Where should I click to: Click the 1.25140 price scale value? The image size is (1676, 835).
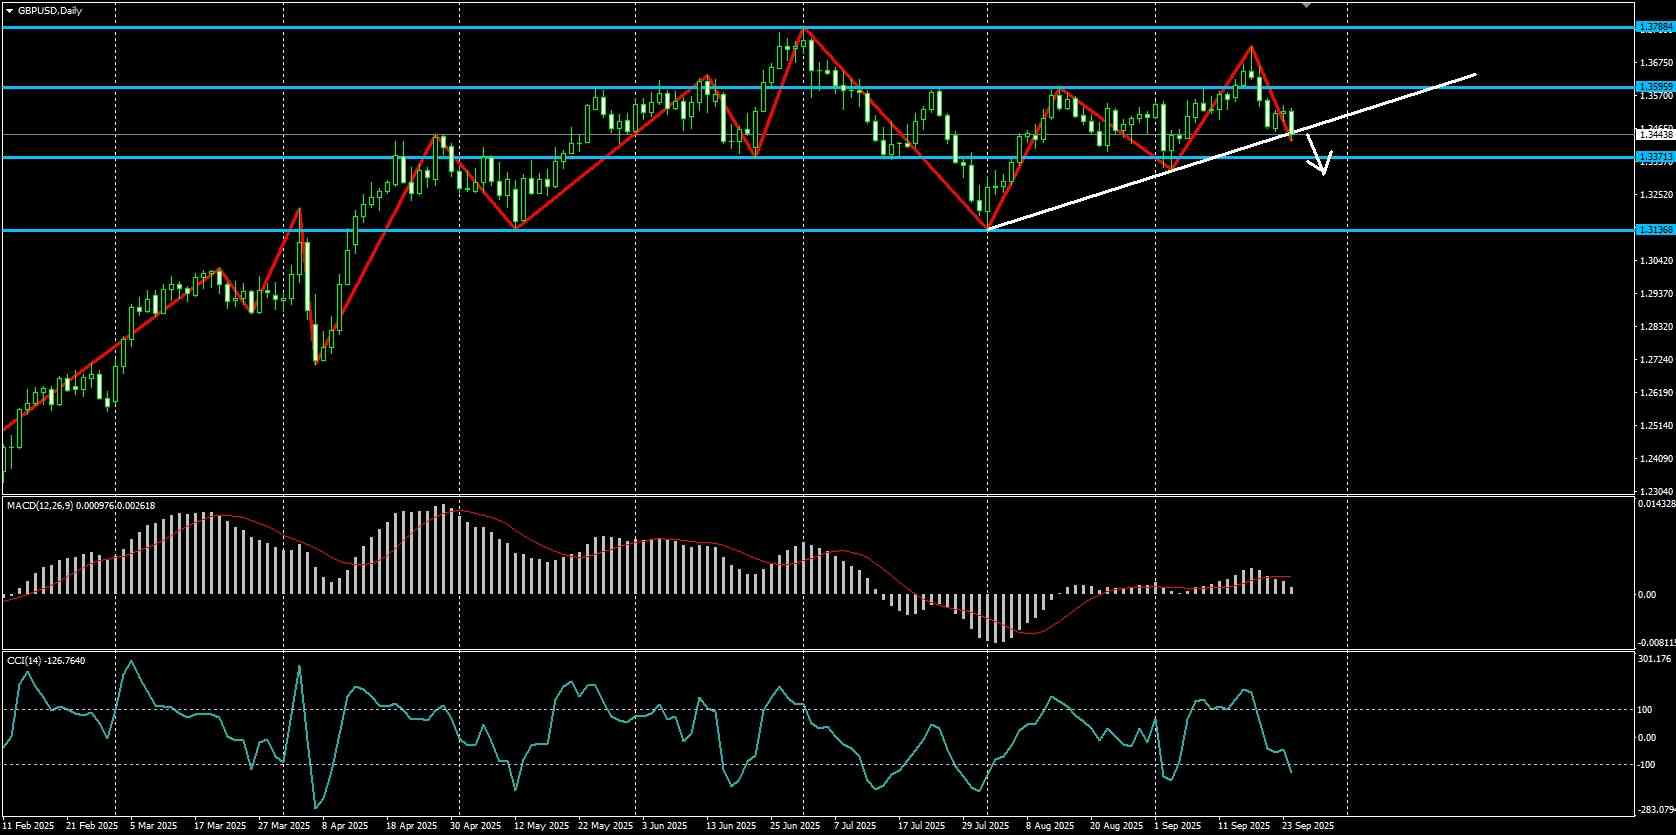(x=1657, y=426)
